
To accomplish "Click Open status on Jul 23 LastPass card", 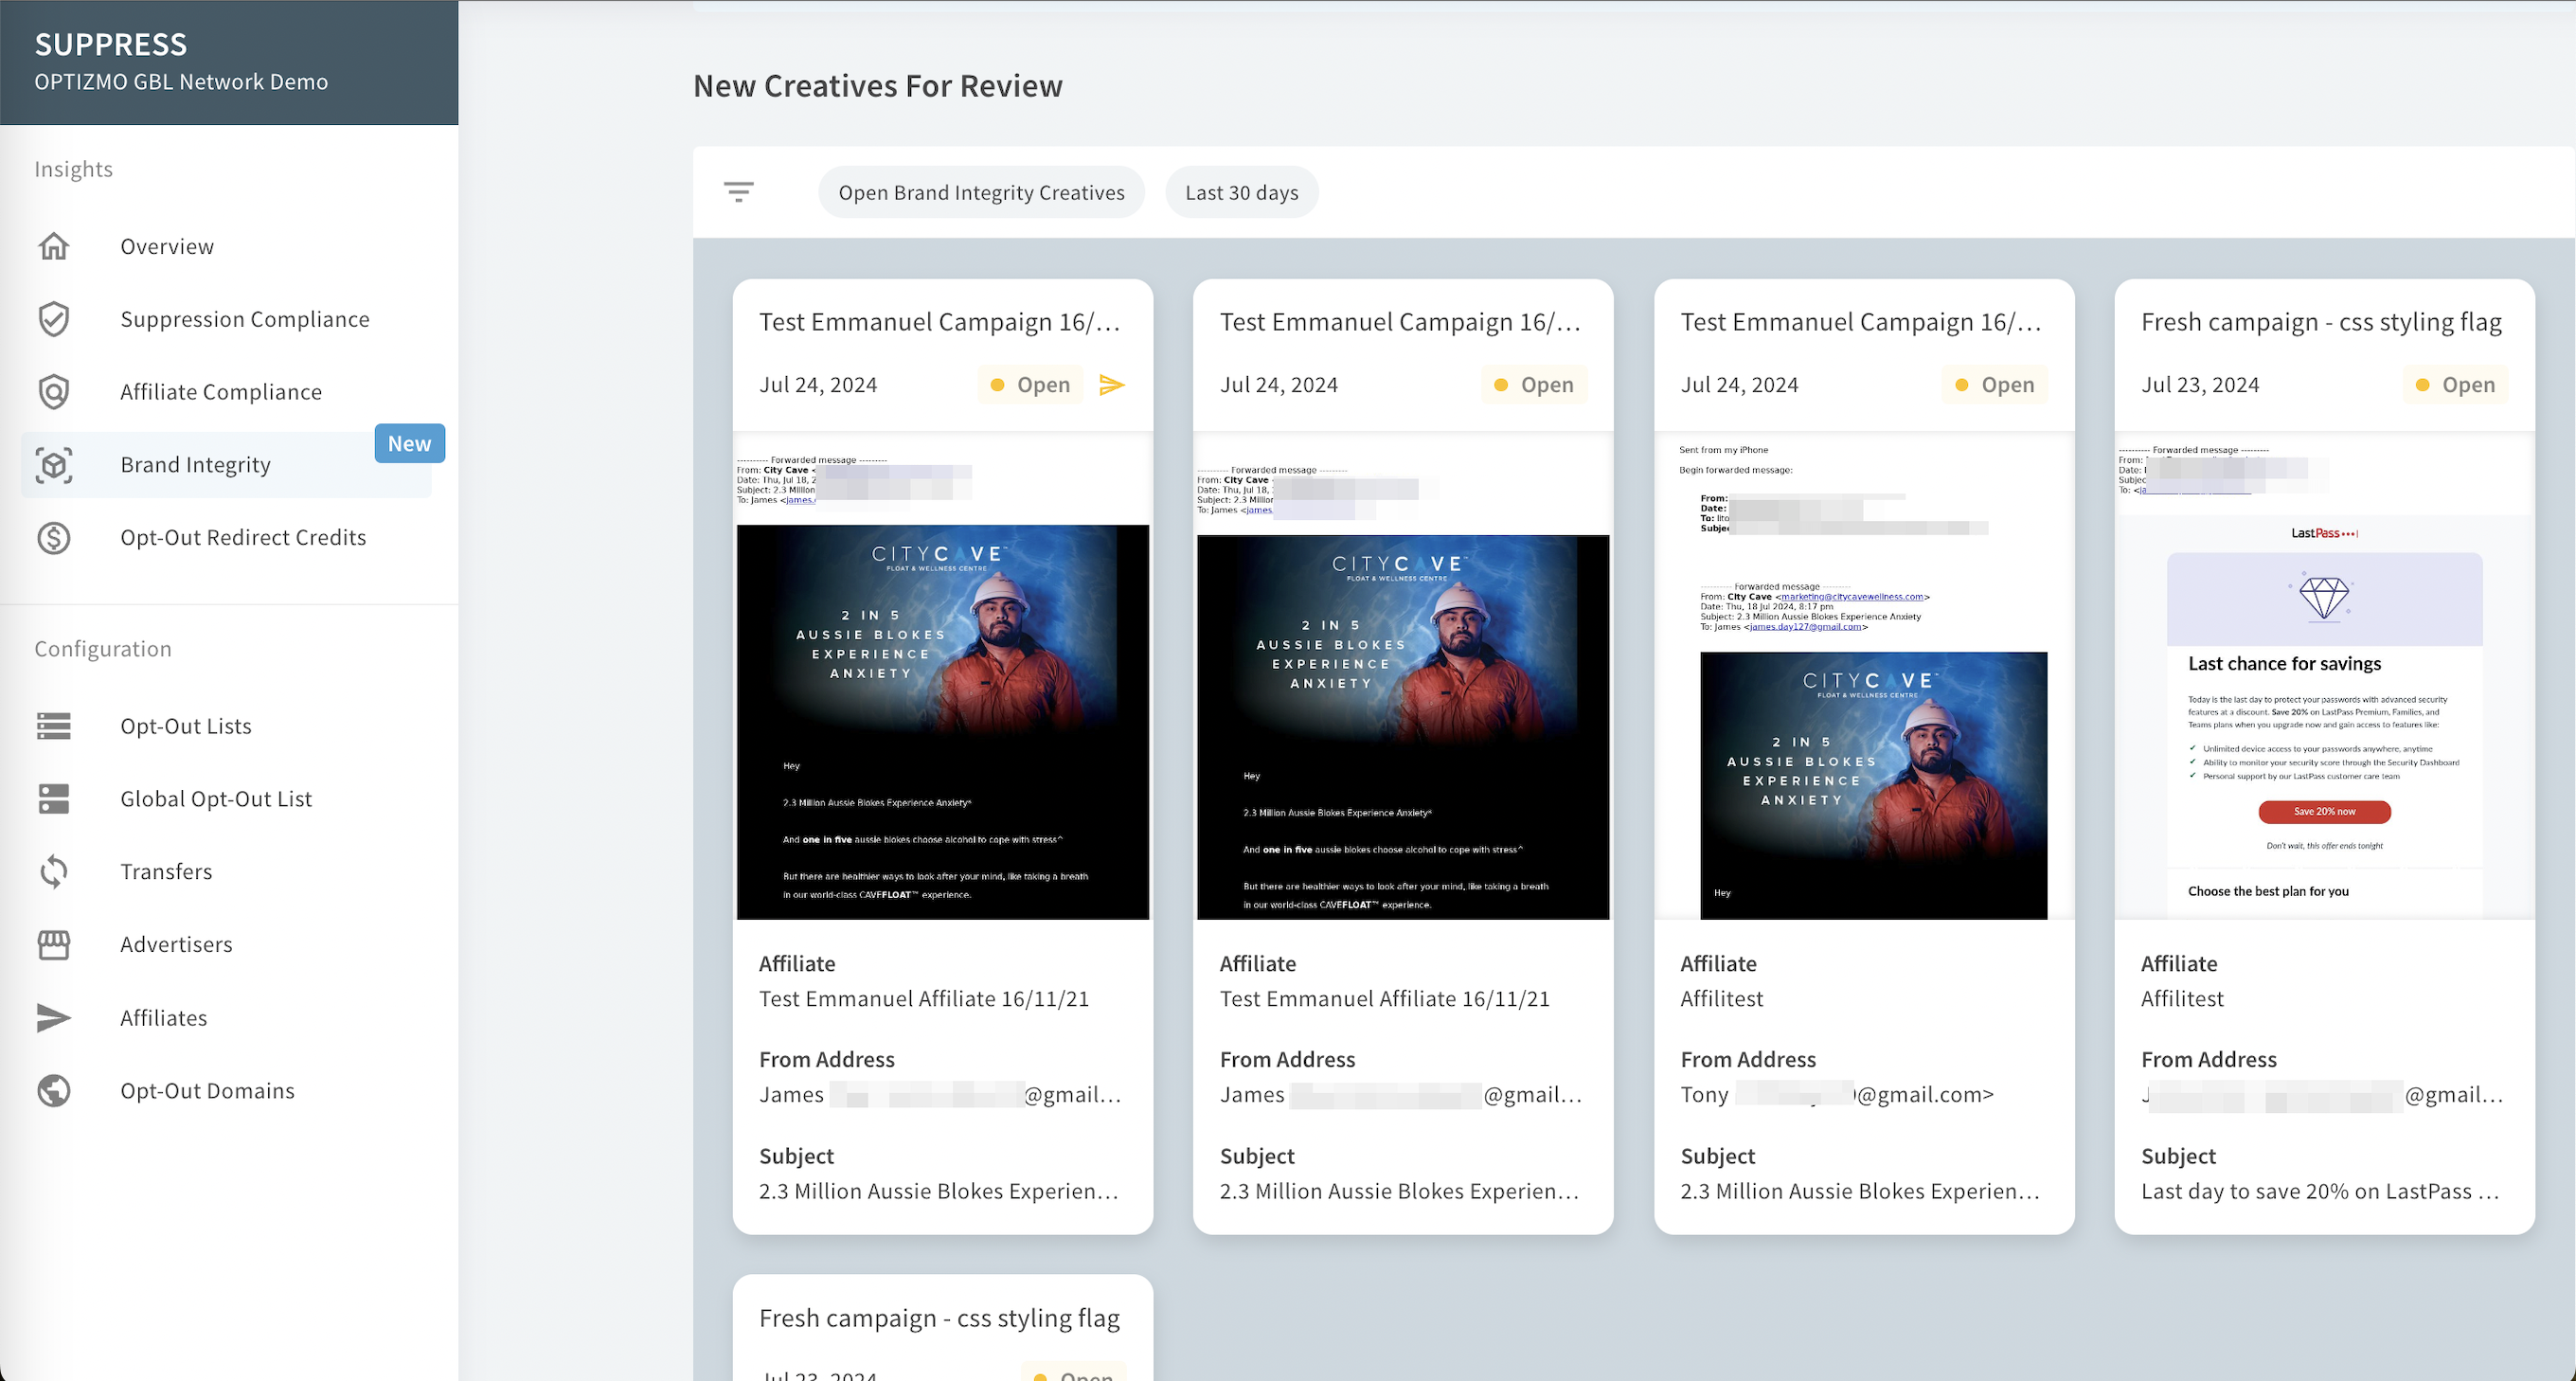I will (2455, 385).
